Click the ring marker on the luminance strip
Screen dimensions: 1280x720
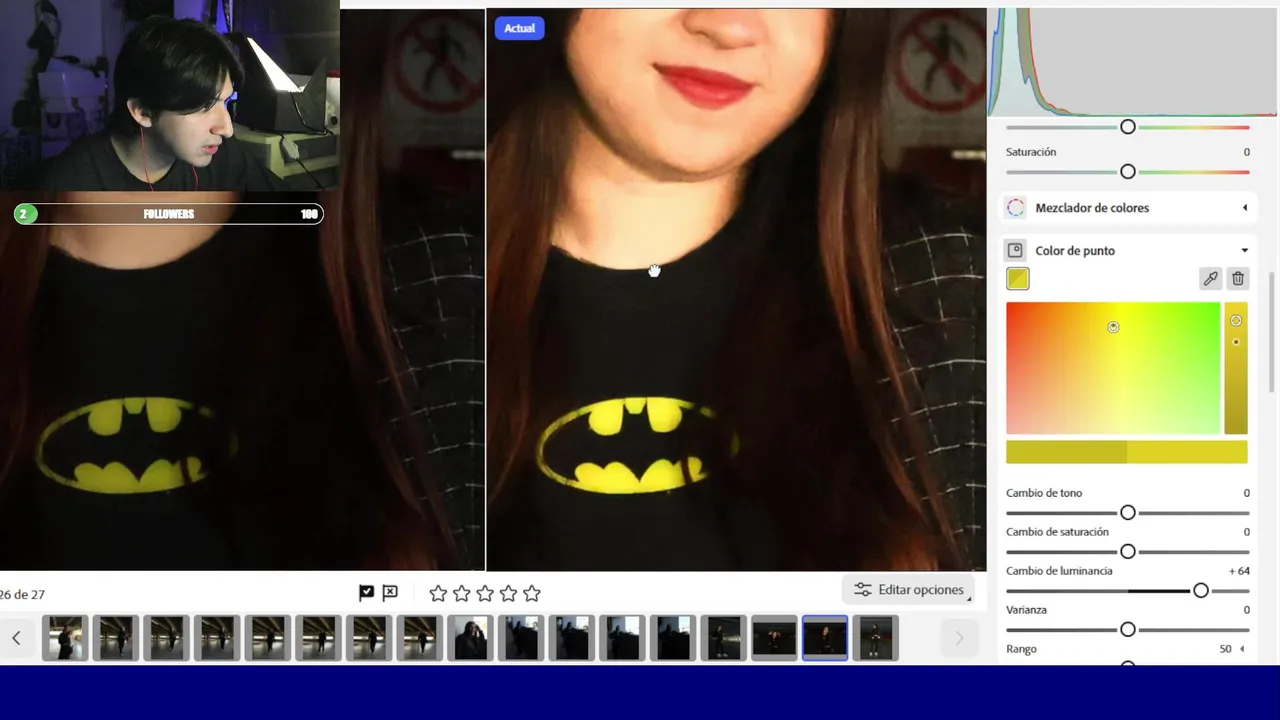(1236, 321)
